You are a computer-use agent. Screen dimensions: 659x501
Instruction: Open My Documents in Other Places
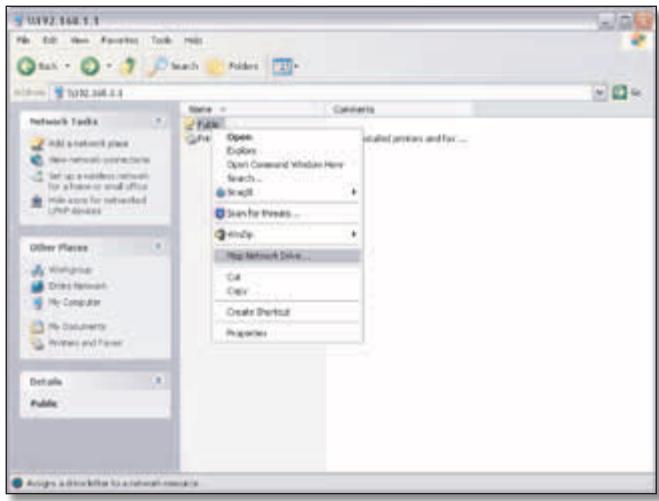[77, 326]
